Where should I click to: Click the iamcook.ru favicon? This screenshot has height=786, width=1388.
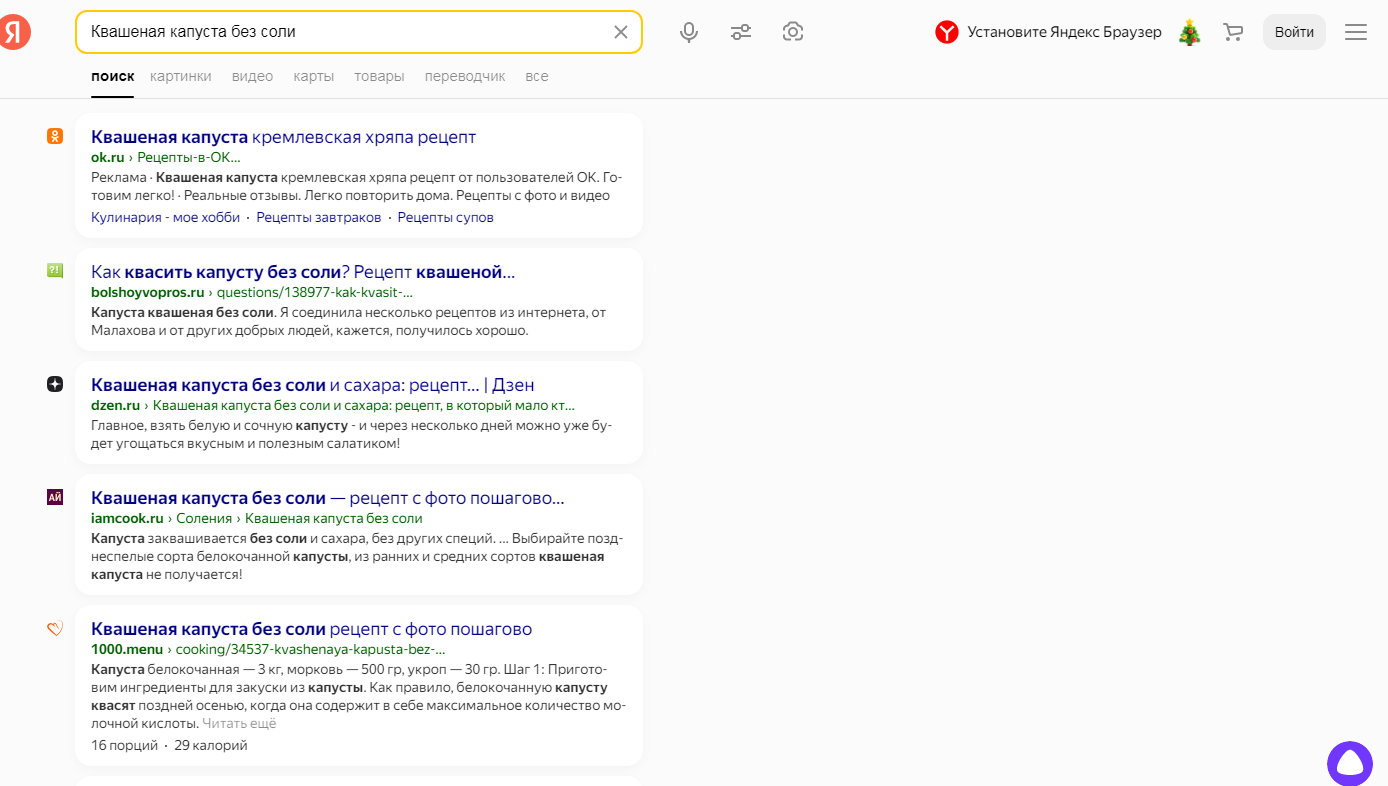point(55,497)
